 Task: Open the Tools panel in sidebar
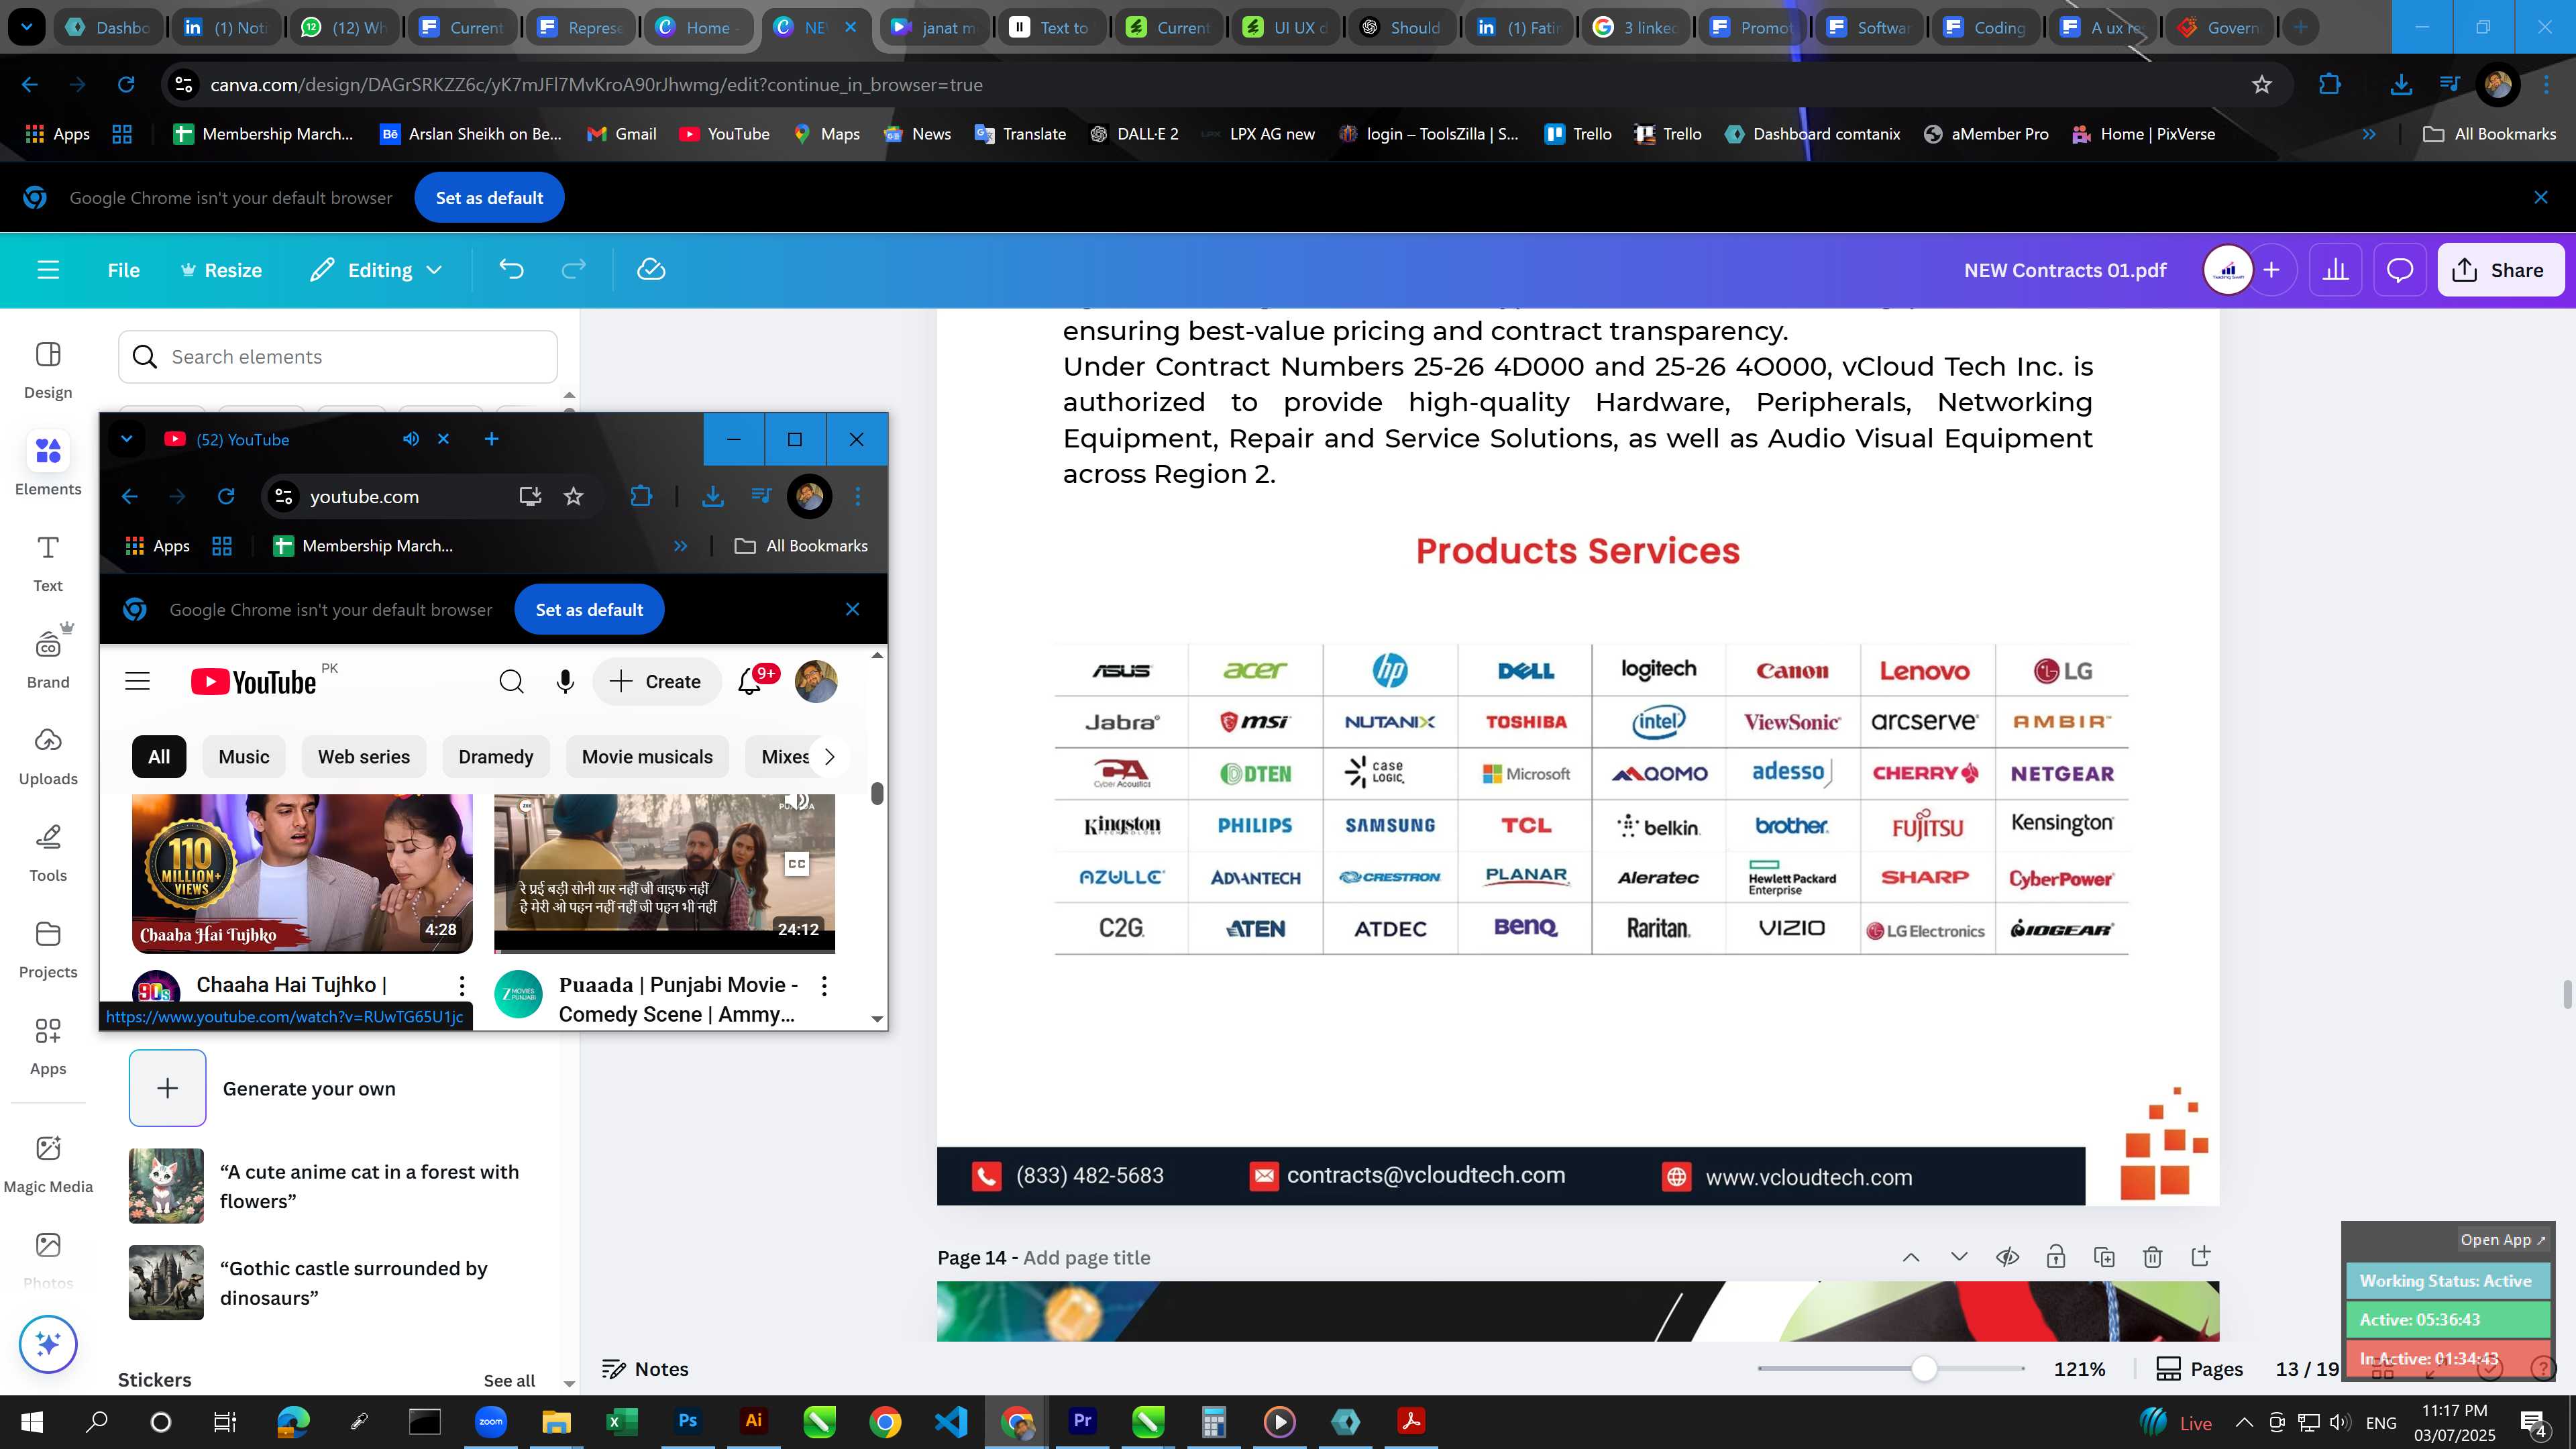(x=48, y=853)
